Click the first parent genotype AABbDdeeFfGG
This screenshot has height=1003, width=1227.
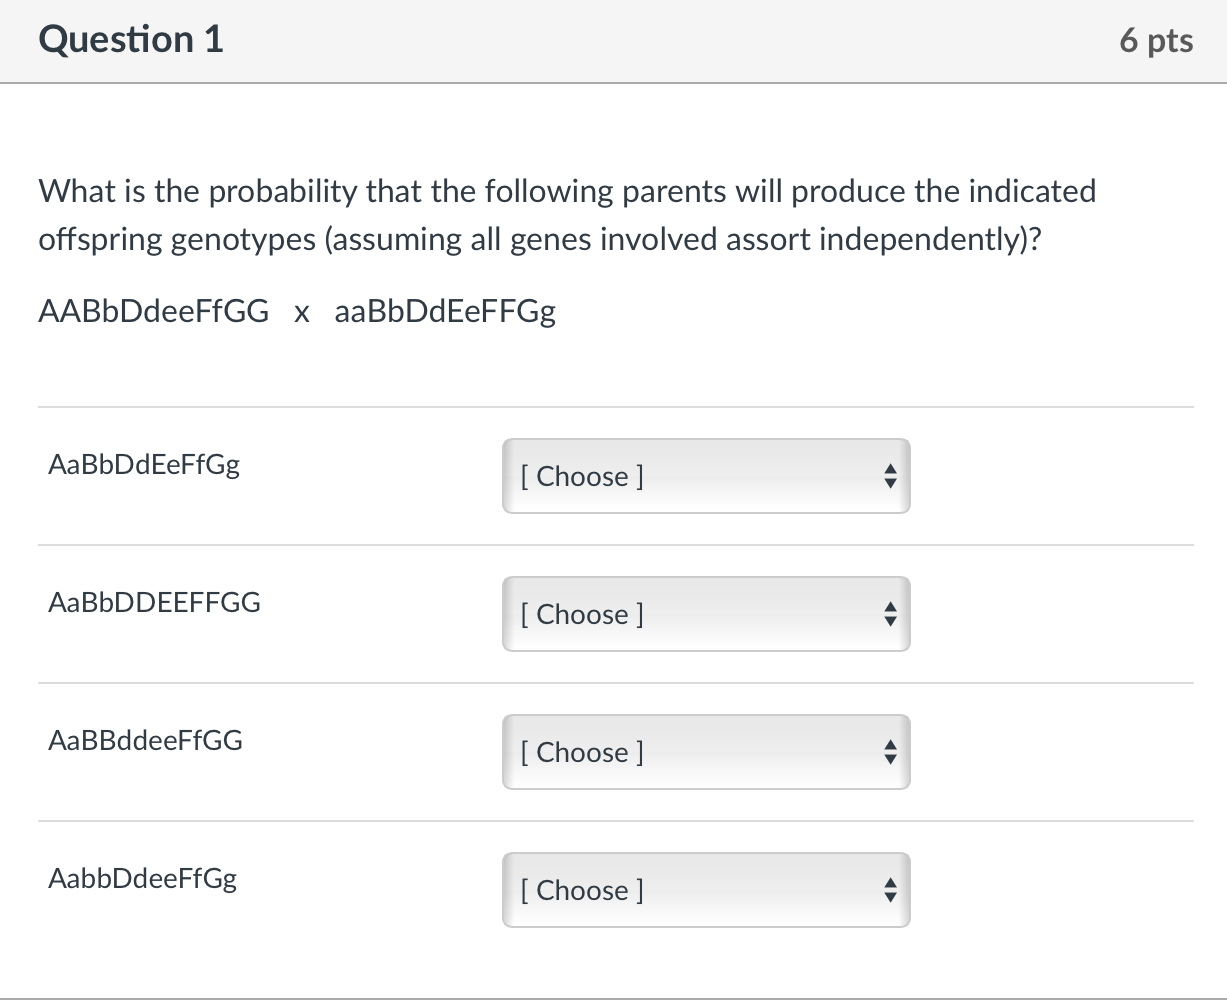(154, 312)
